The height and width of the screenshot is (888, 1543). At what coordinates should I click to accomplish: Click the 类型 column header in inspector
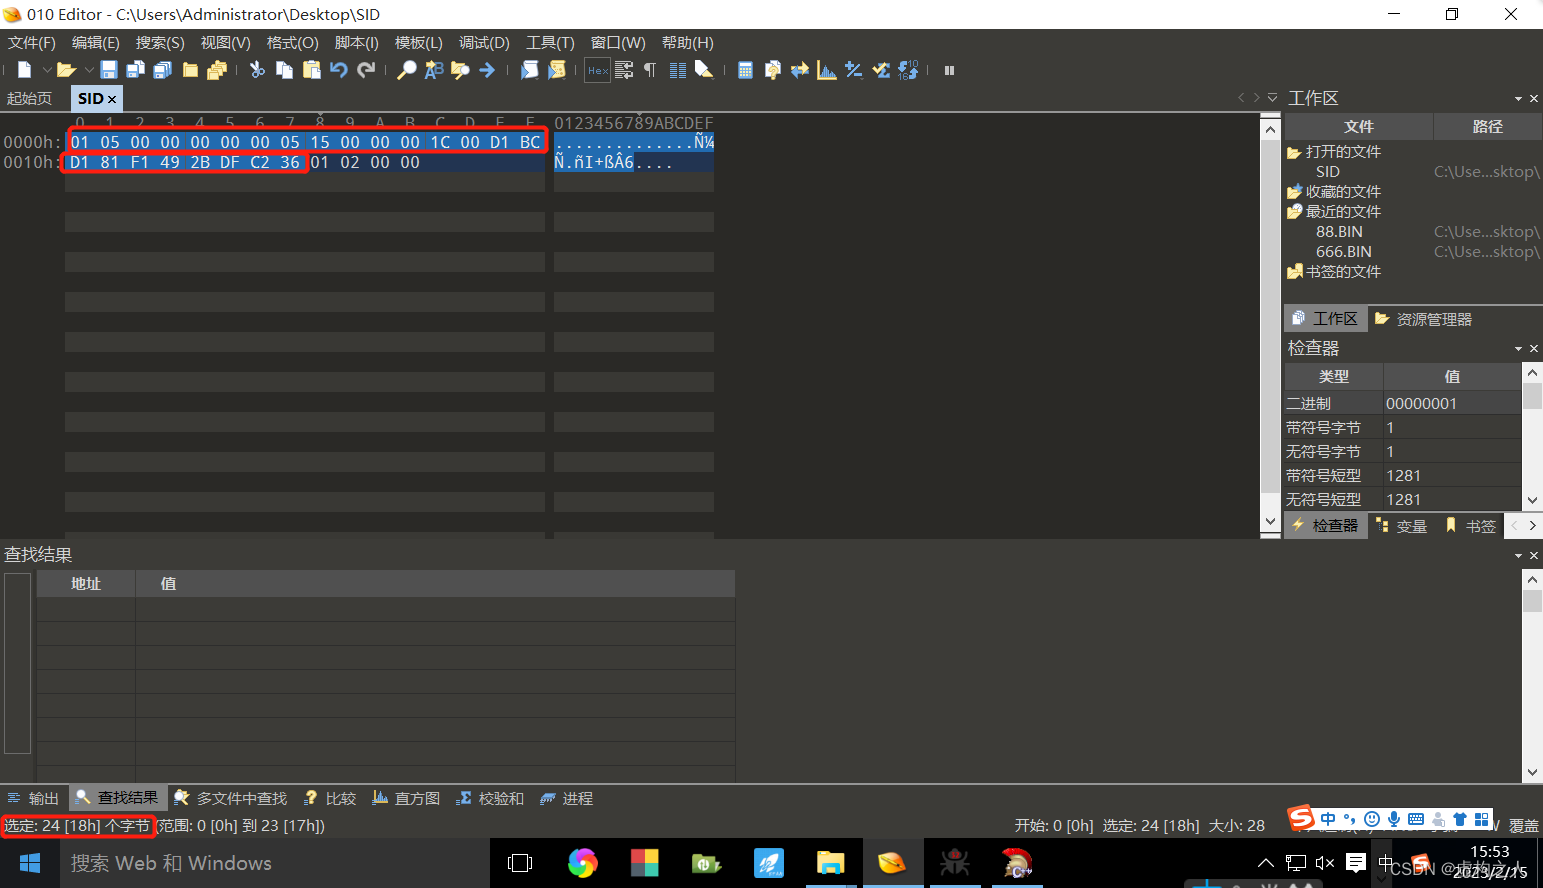[1334, 376]
